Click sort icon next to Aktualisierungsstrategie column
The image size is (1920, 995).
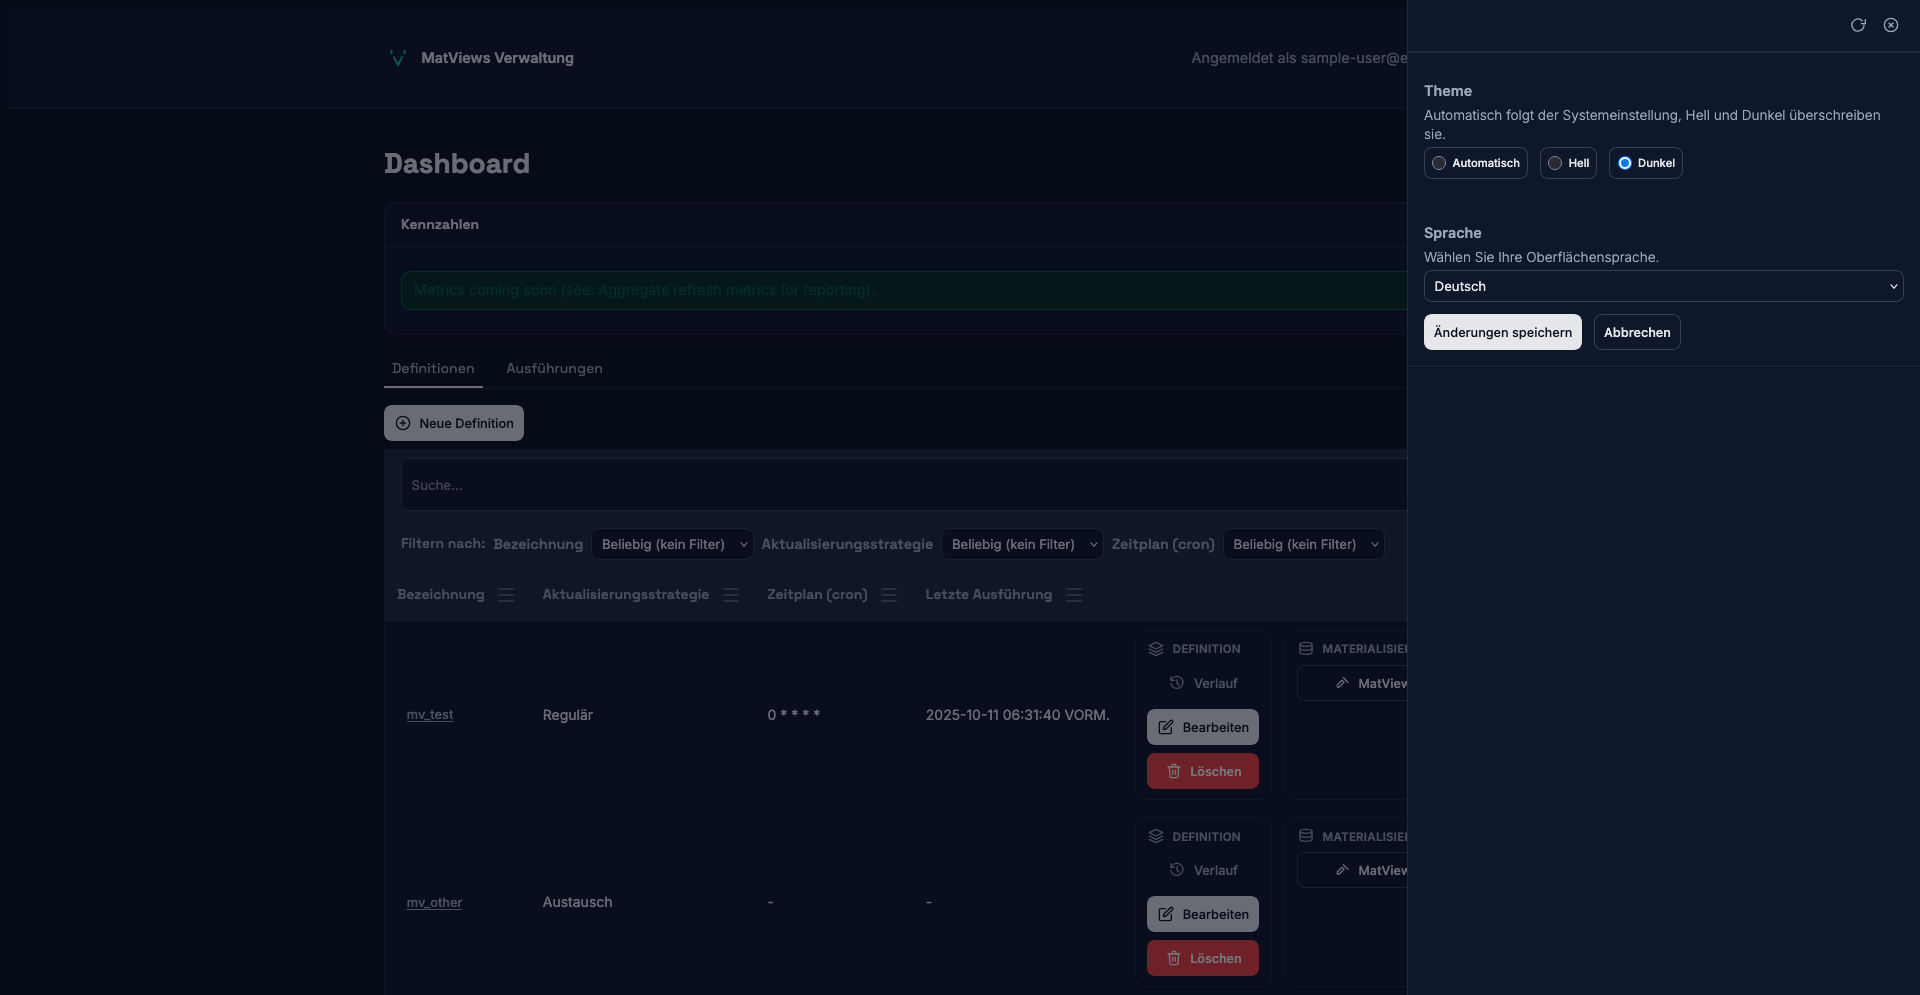coord(731,595)
